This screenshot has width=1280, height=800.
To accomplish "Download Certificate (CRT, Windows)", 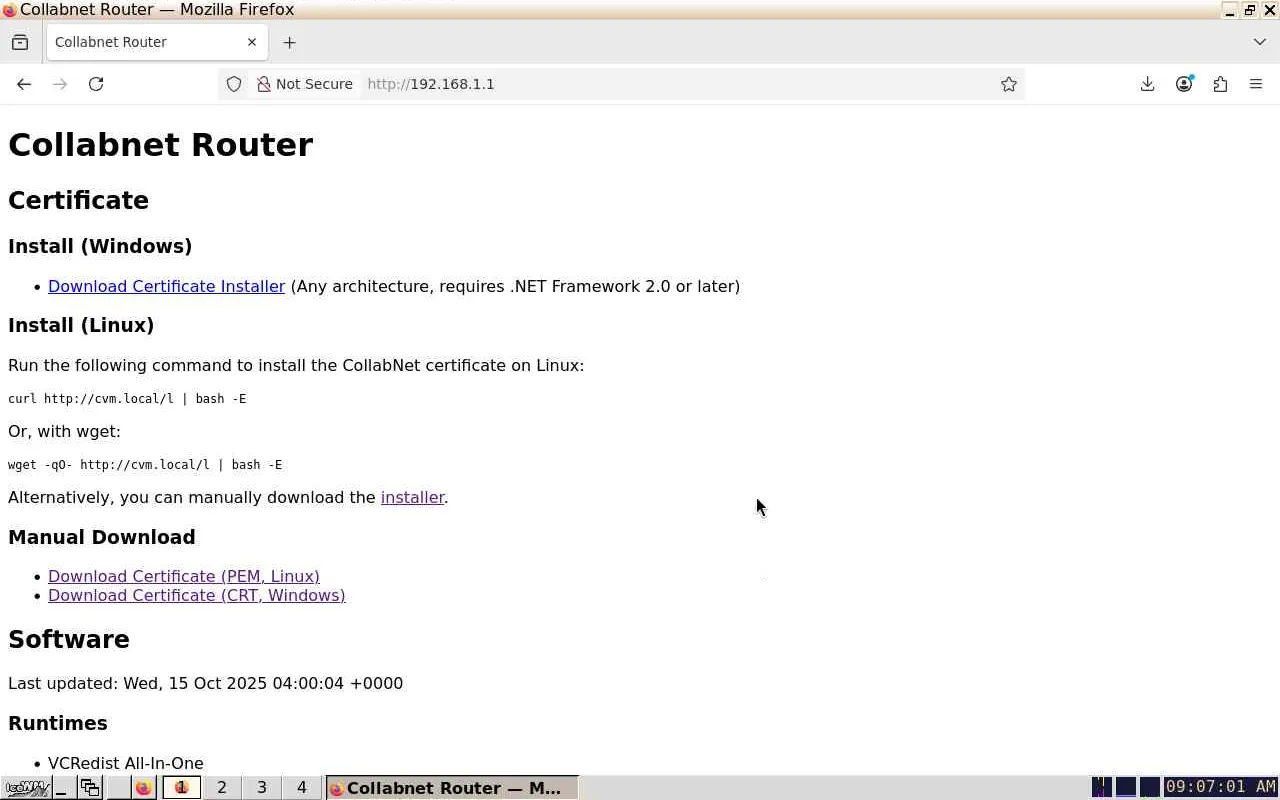I will 197,595.
